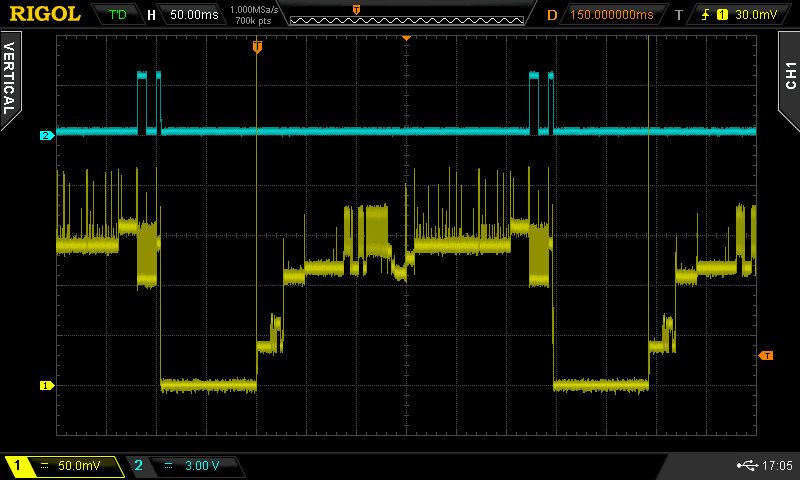Select channel 1 label at bottom

click(17, 465)
